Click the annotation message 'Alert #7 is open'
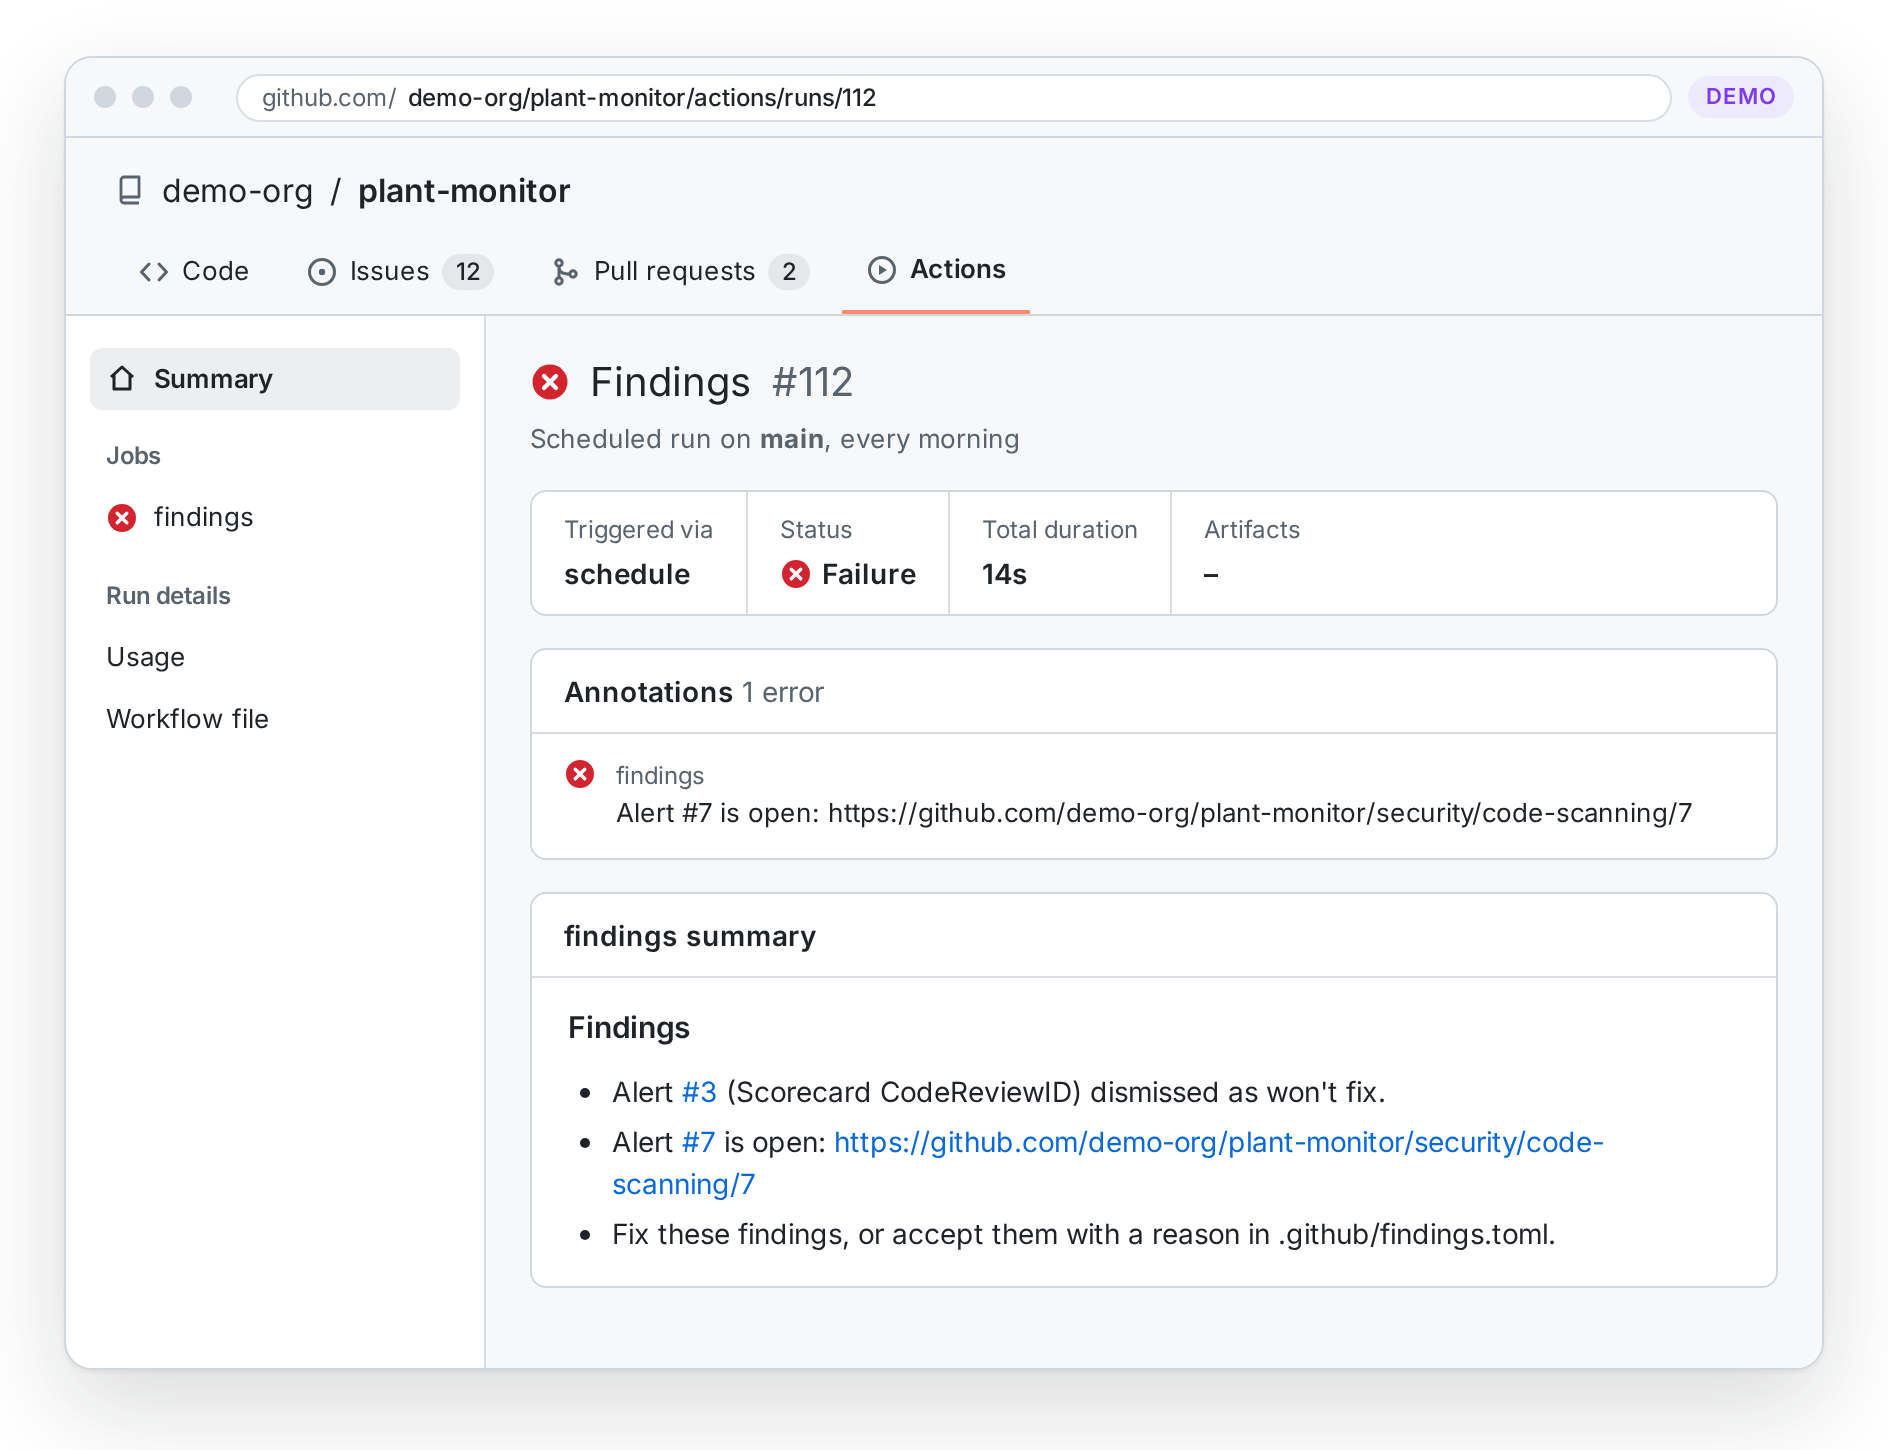The image size is (1888, 1450). (x=1154, y=813)
